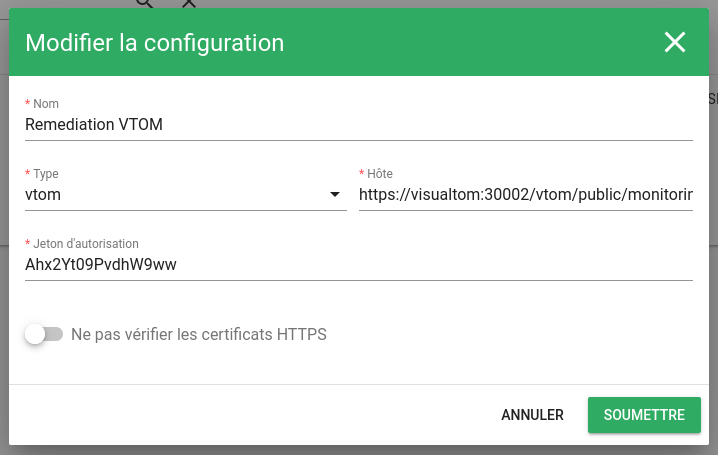Click the Jeton d'autorisation label
The width and height of the screenshot is (718, 455).
(x=86, y=244)
